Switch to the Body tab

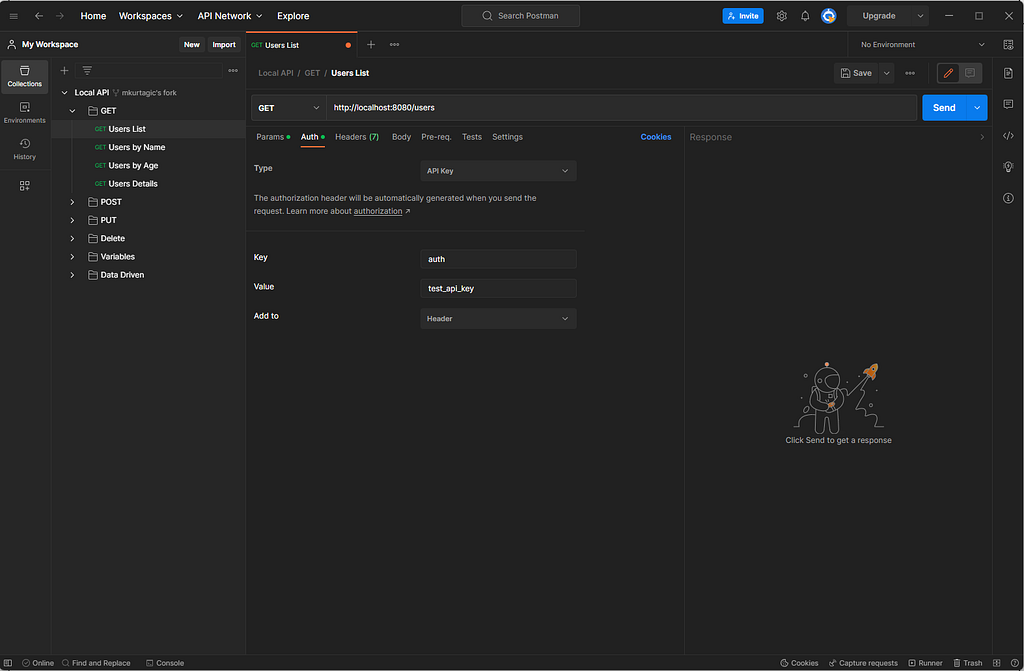pyautogui.click(x=402, y=137)
